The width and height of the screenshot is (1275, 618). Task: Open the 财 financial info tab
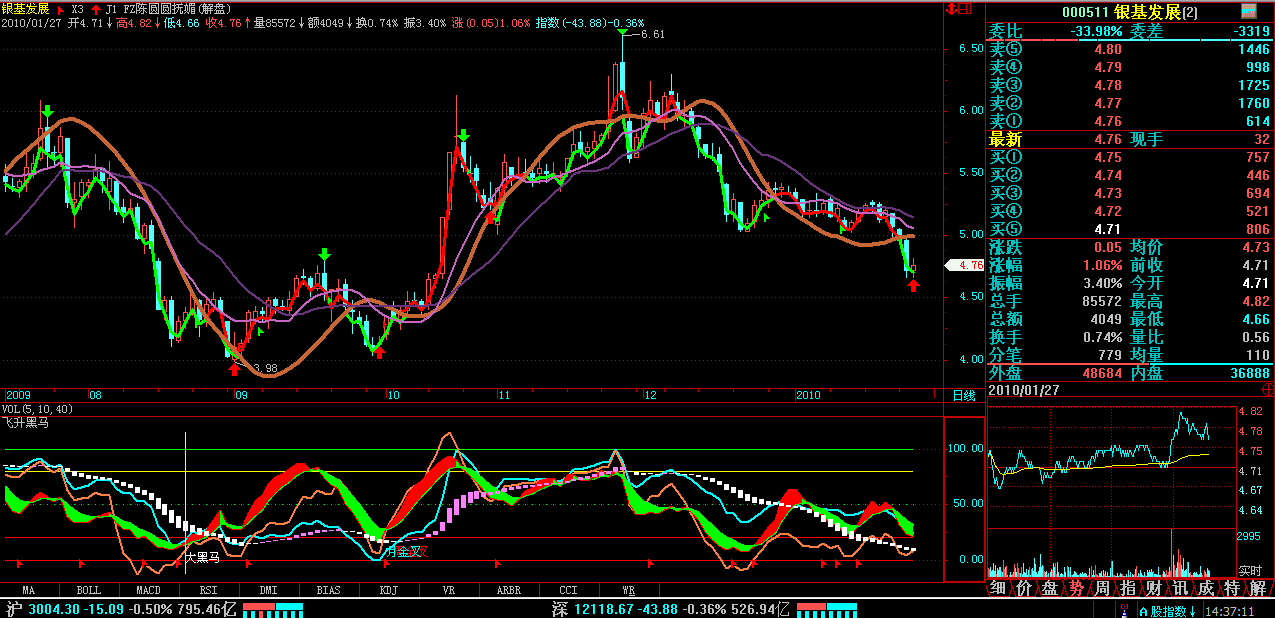pyautogui.click(x=1153, y=588)
